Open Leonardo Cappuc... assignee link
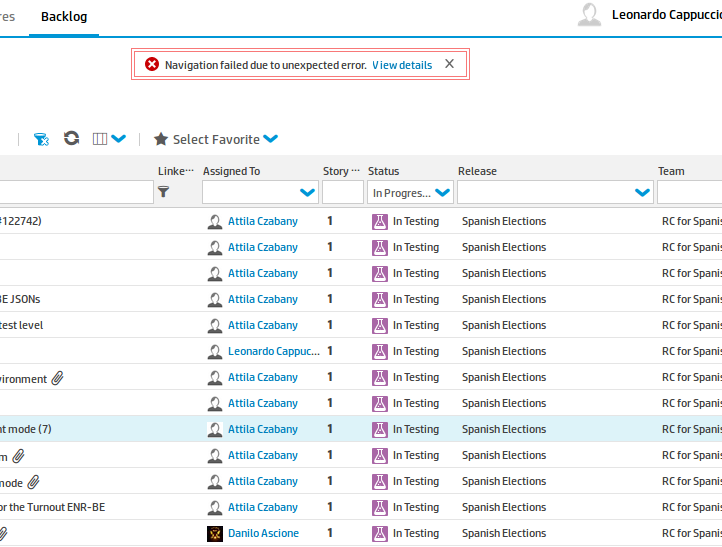722x547 pixels. [x=274, y=351]
